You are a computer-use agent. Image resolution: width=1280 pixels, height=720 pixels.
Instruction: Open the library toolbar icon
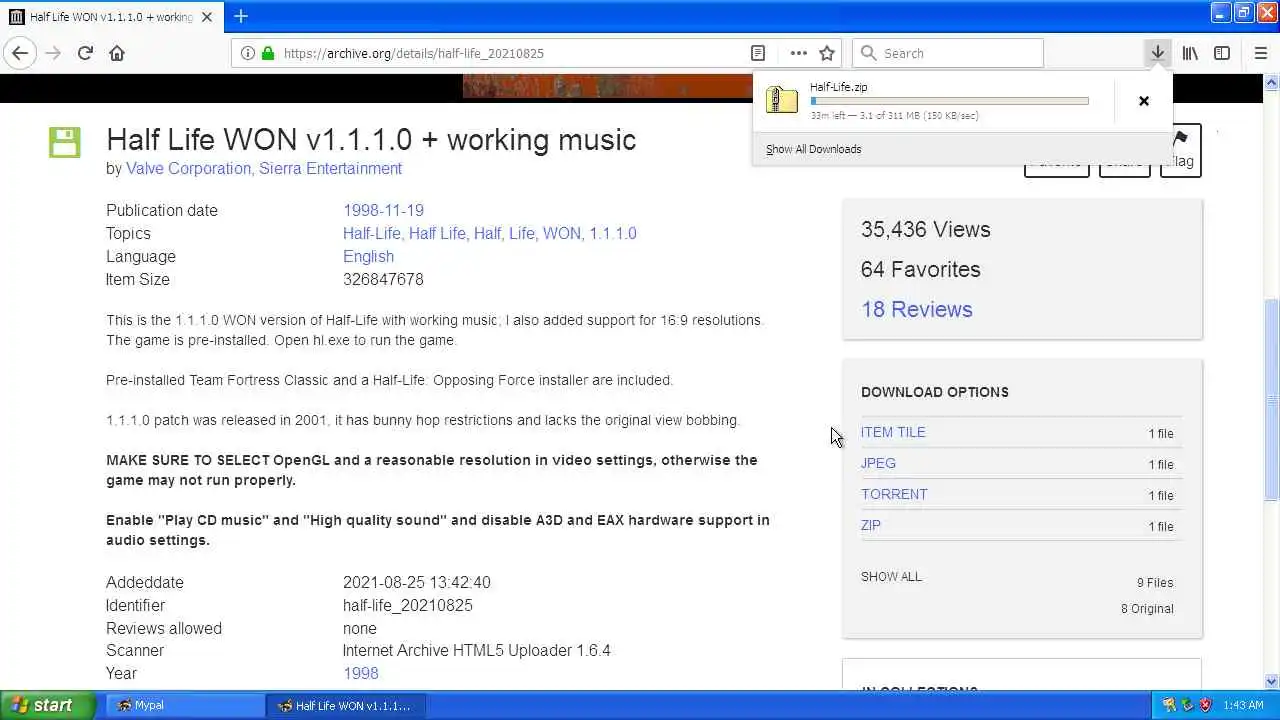1190,53
